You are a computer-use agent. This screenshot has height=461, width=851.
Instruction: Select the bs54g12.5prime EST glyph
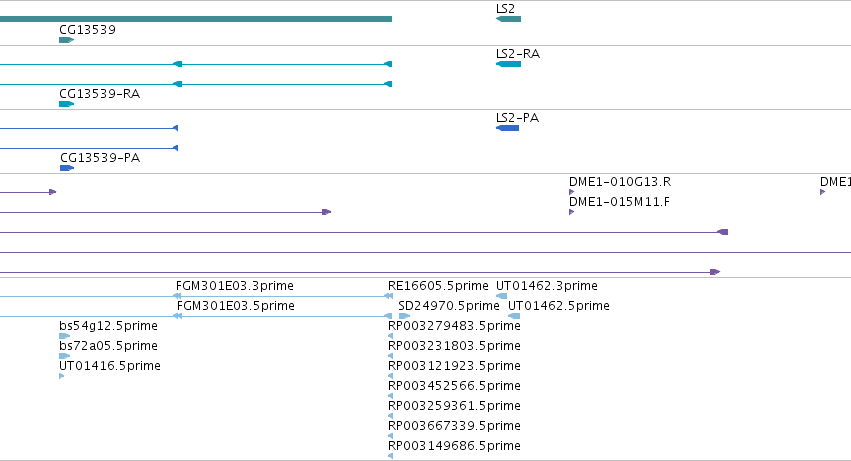(65, 336)
